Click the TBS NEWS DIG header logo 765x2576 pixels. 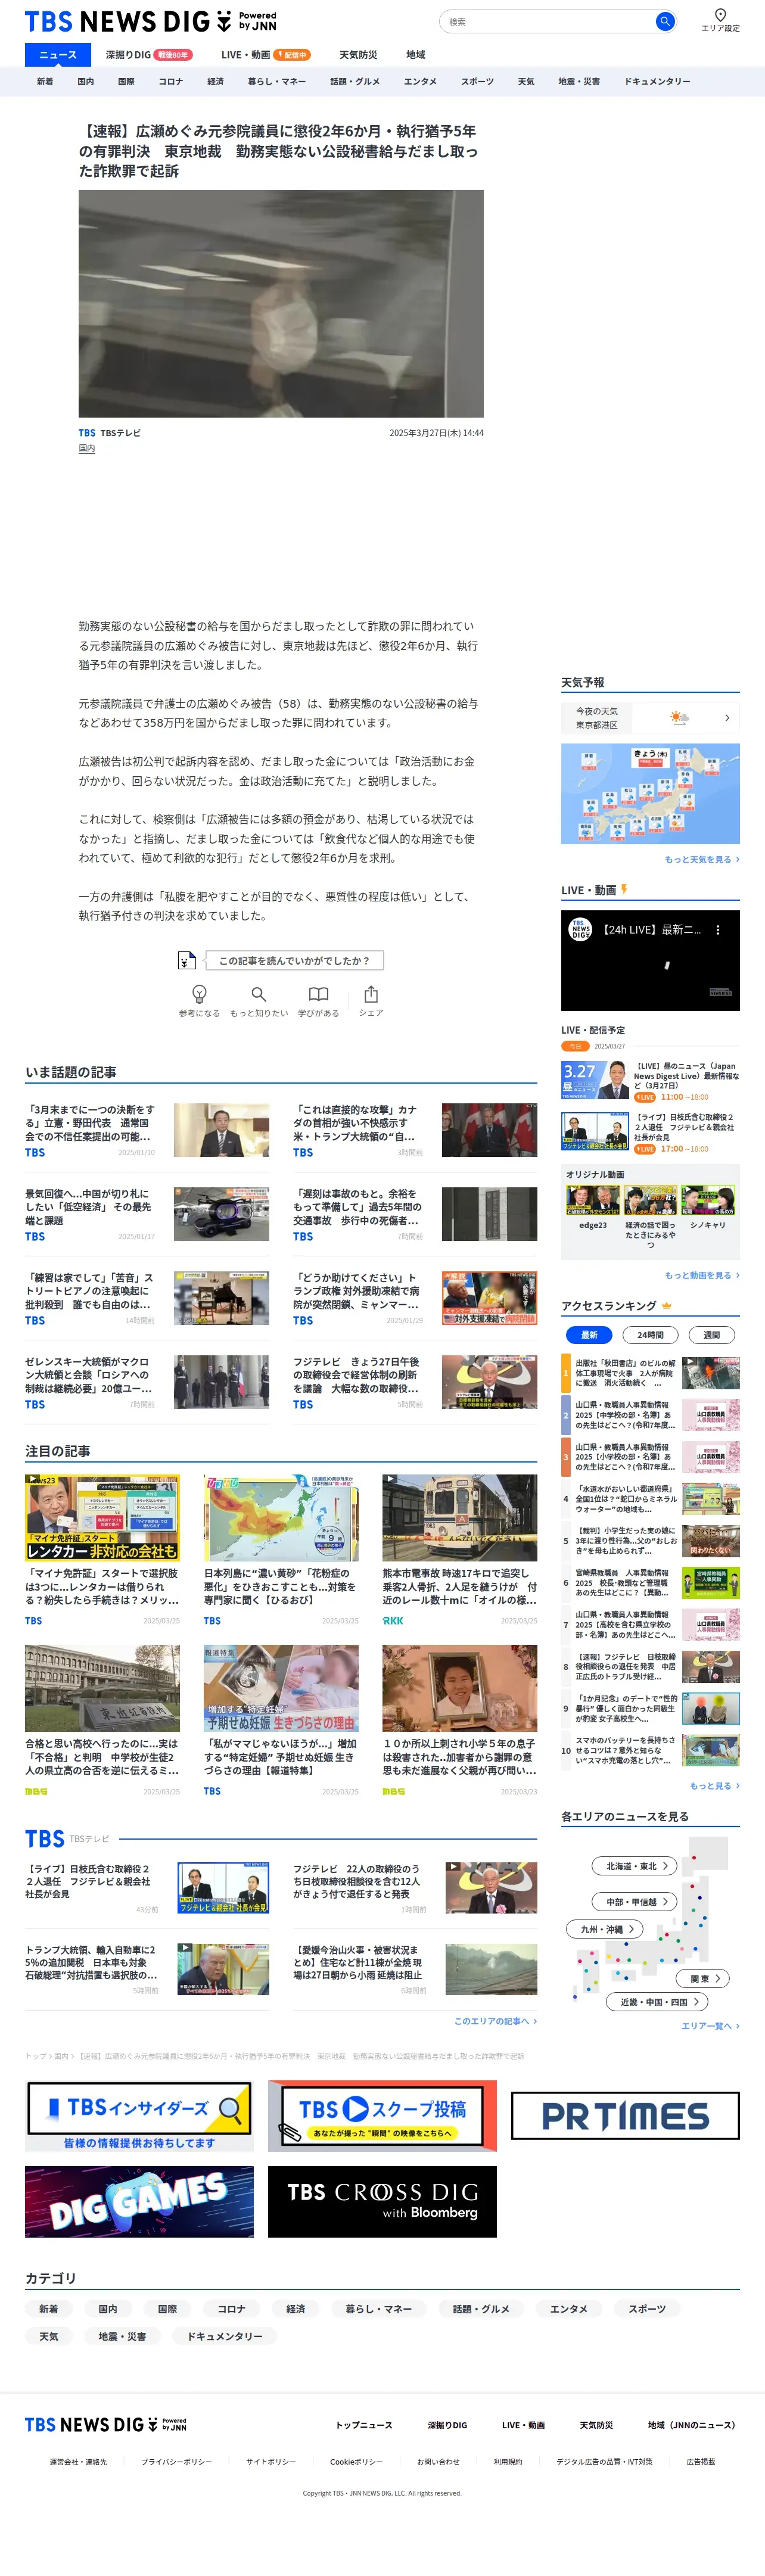[x=150, y=21]
